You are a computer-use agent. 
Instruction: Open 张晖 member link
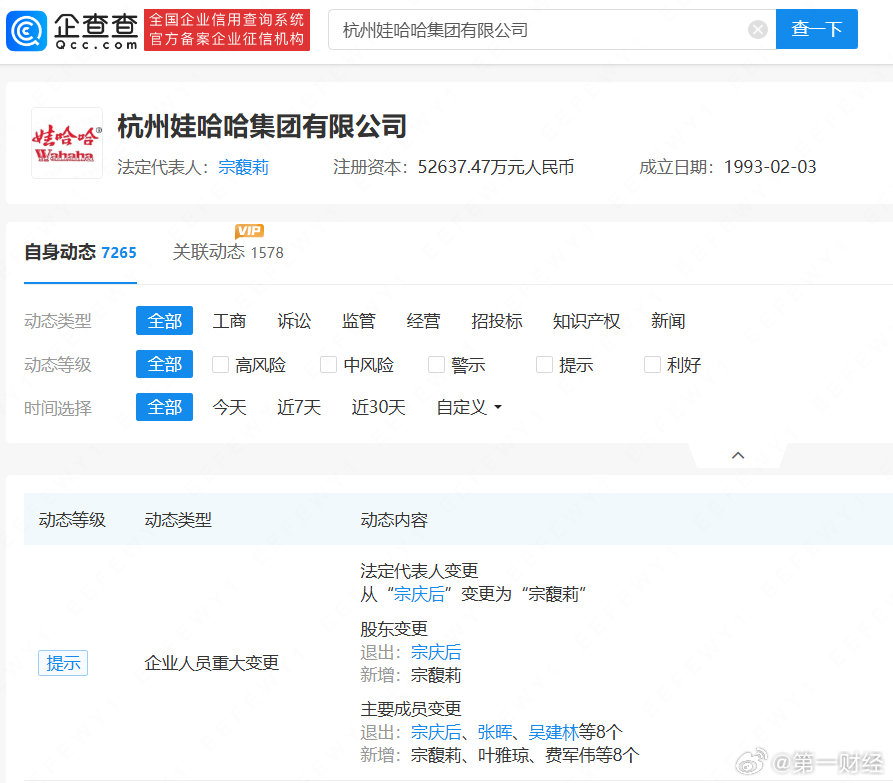coord(494,732)
